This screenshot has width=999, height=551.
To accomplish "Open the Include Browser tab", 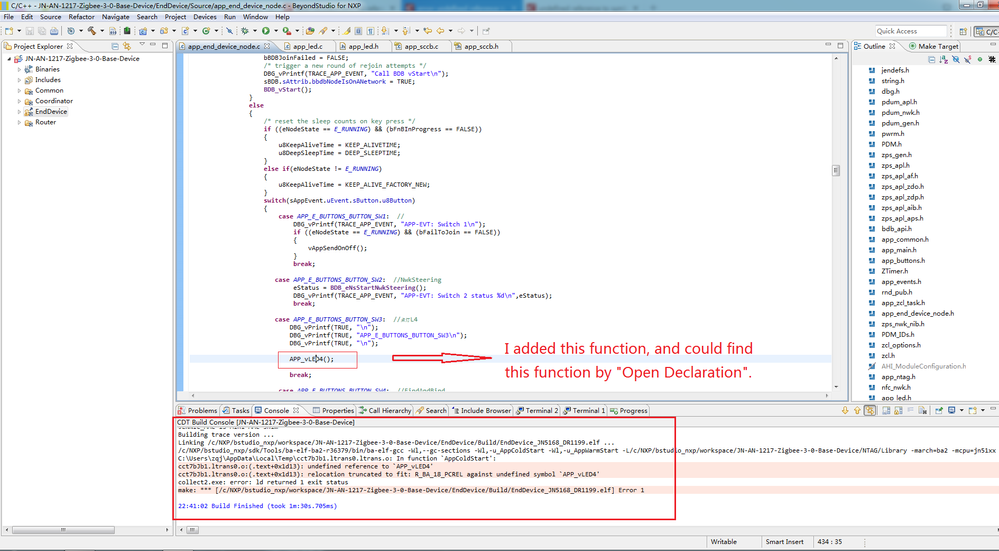I will click(x=481, y=410).
